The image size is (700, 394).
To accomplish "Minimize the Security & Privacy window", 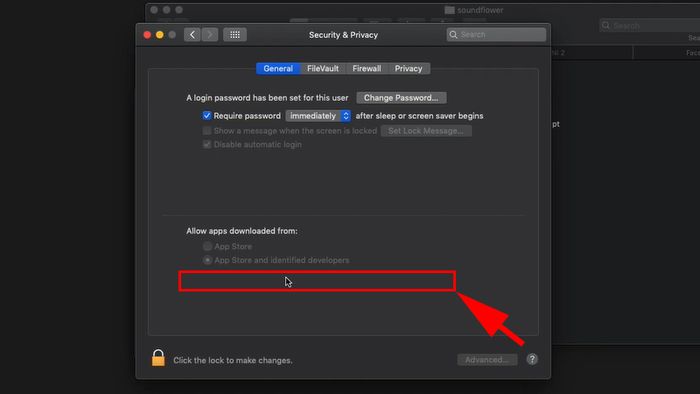I will 159,35.
